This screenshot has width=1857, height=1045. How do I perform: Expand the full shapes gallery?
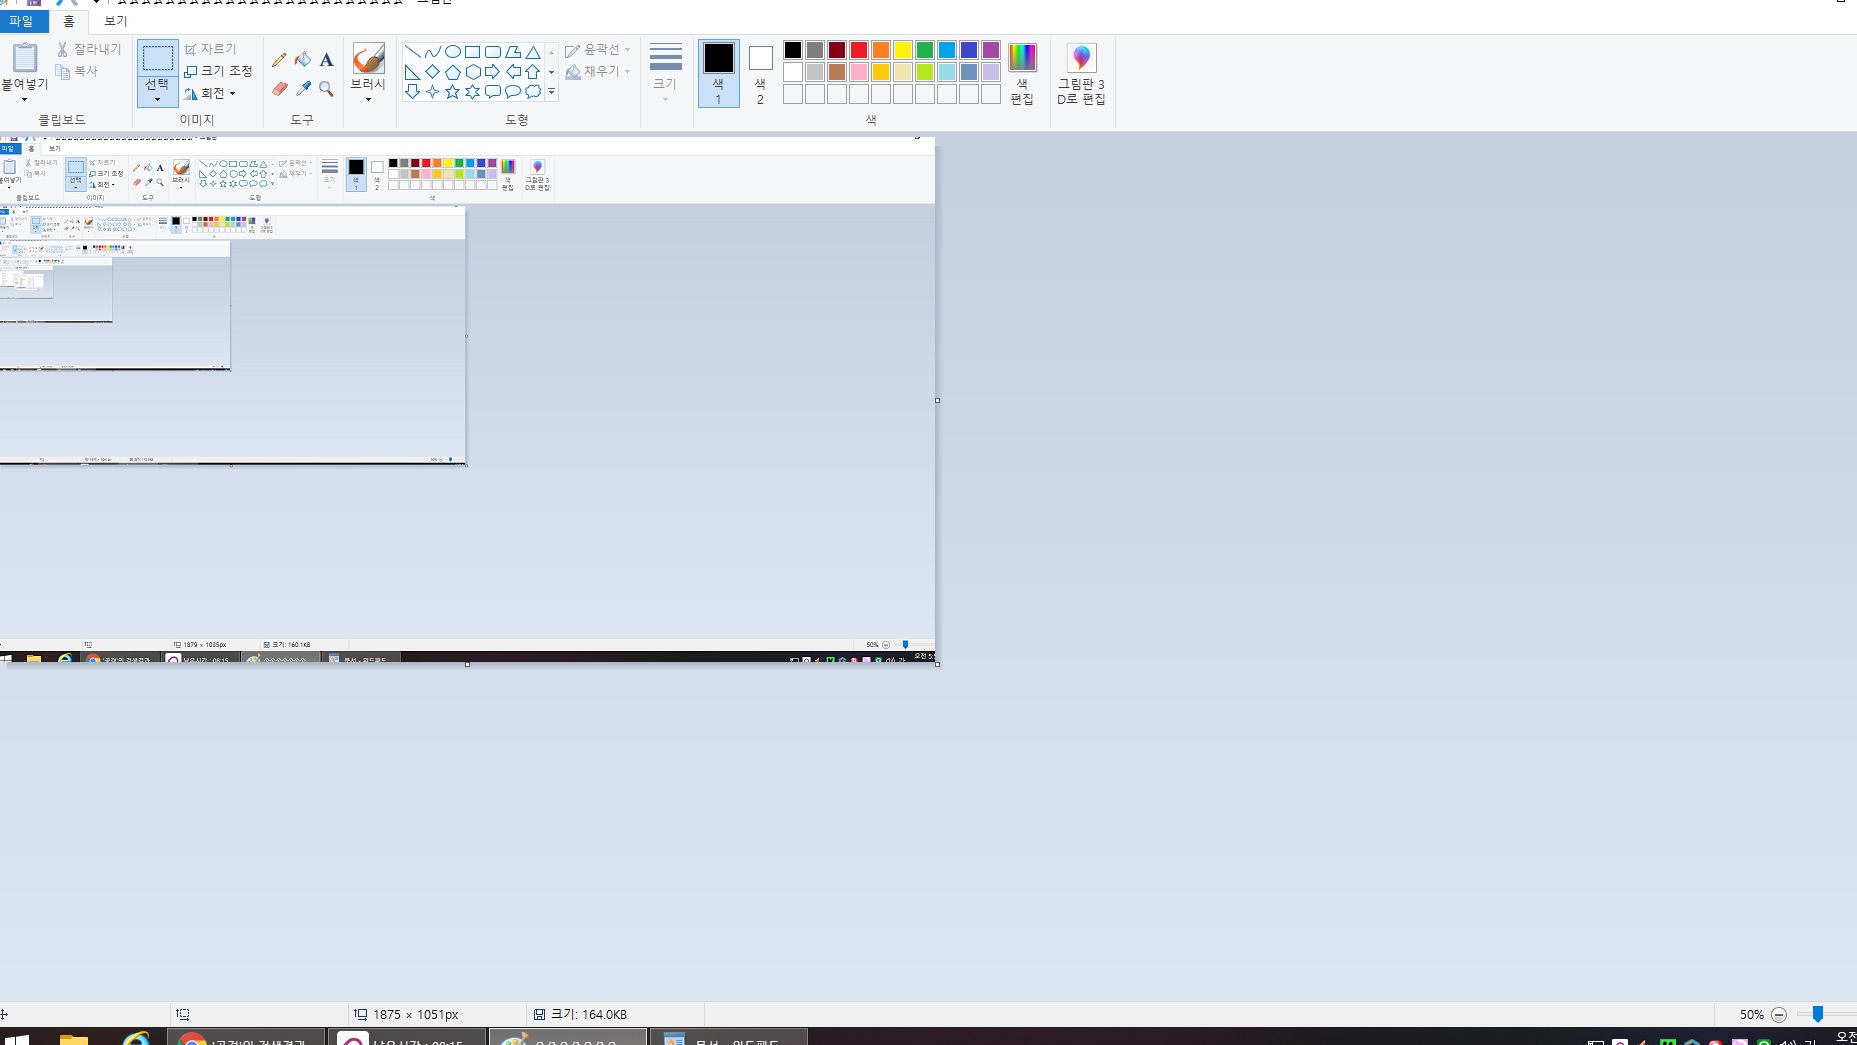pos(551,92)
